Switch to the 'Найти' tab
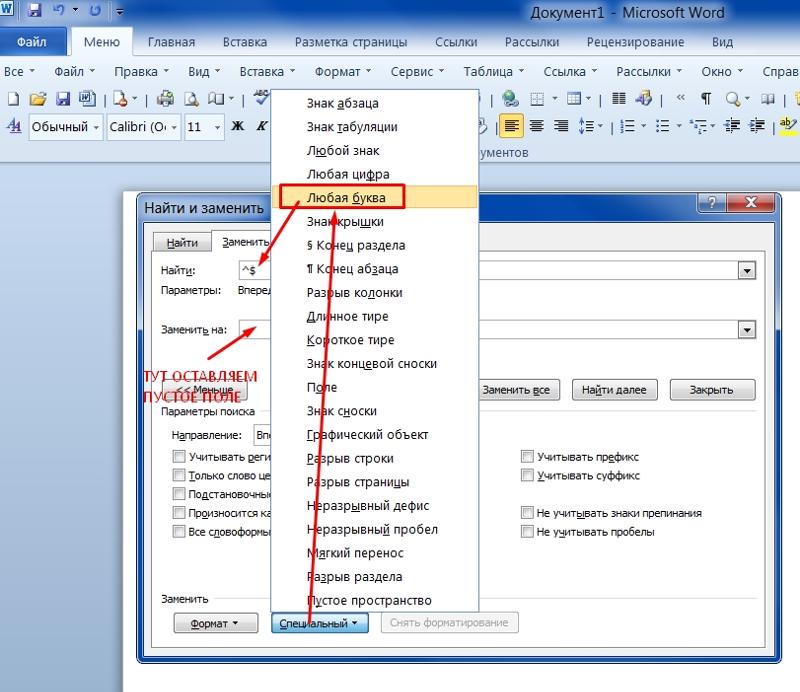Image resolution: width=800 pixels, height=692 pixels. click(x=182, y=242)
